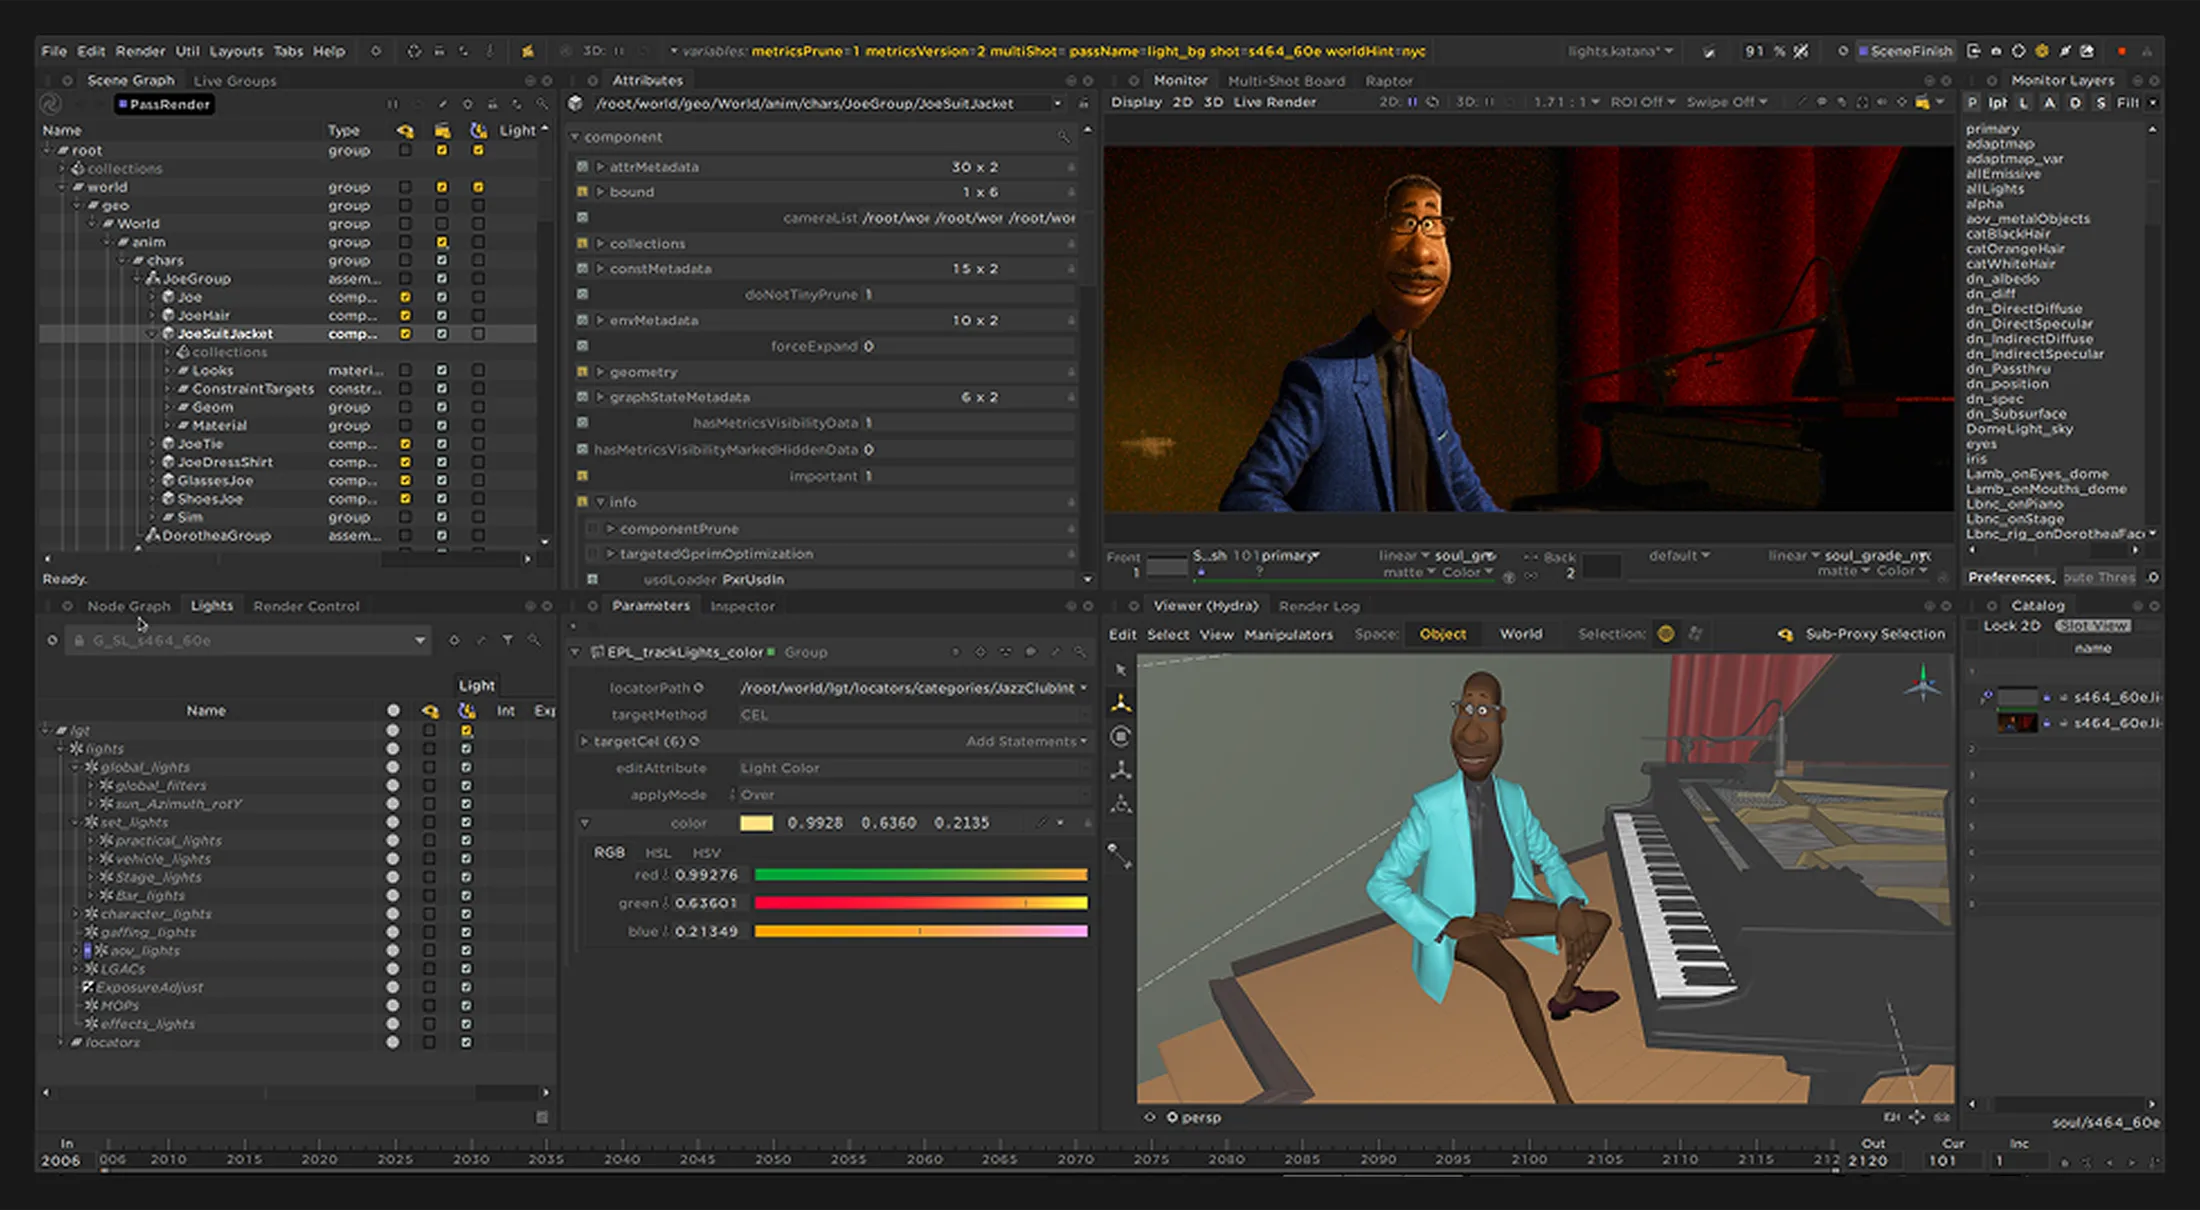Open the ROI Off dropdown
2200x1210 pixels.
(1642, 102)
